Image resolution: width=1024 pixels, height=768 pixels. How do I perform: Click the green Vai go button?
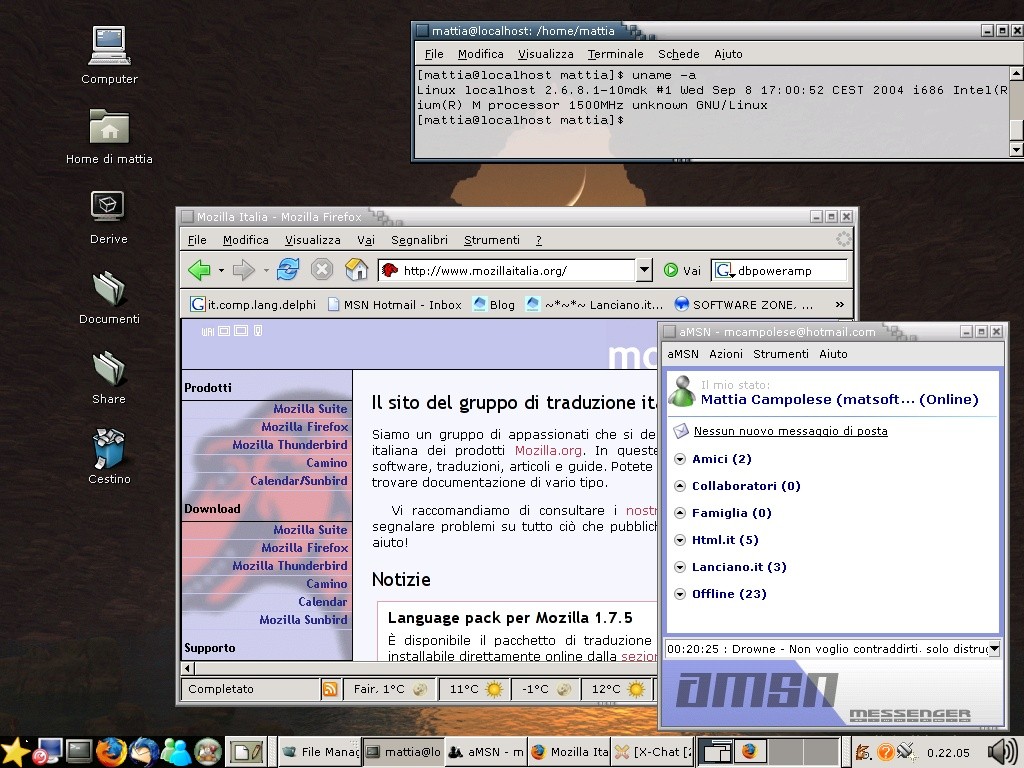pyautogui.click(x=682, y=270)
